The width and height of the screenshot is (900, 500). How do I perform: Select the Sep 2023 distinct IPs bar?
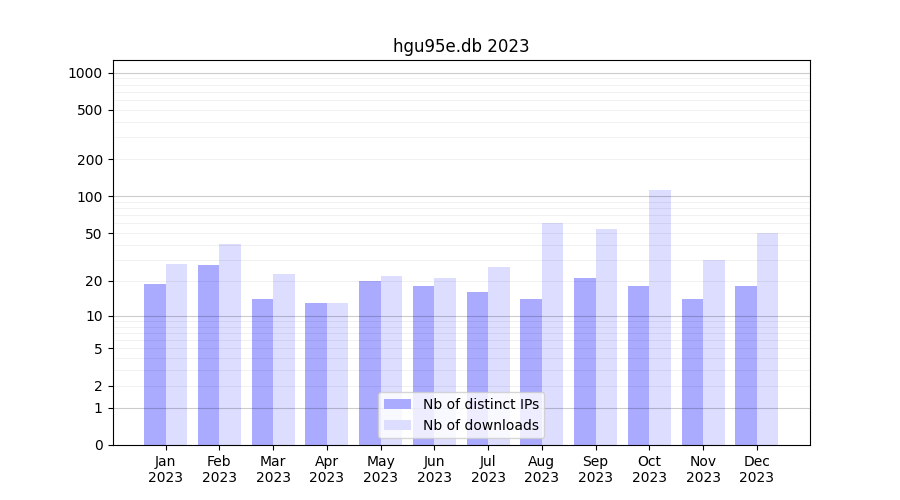[585, 361]
